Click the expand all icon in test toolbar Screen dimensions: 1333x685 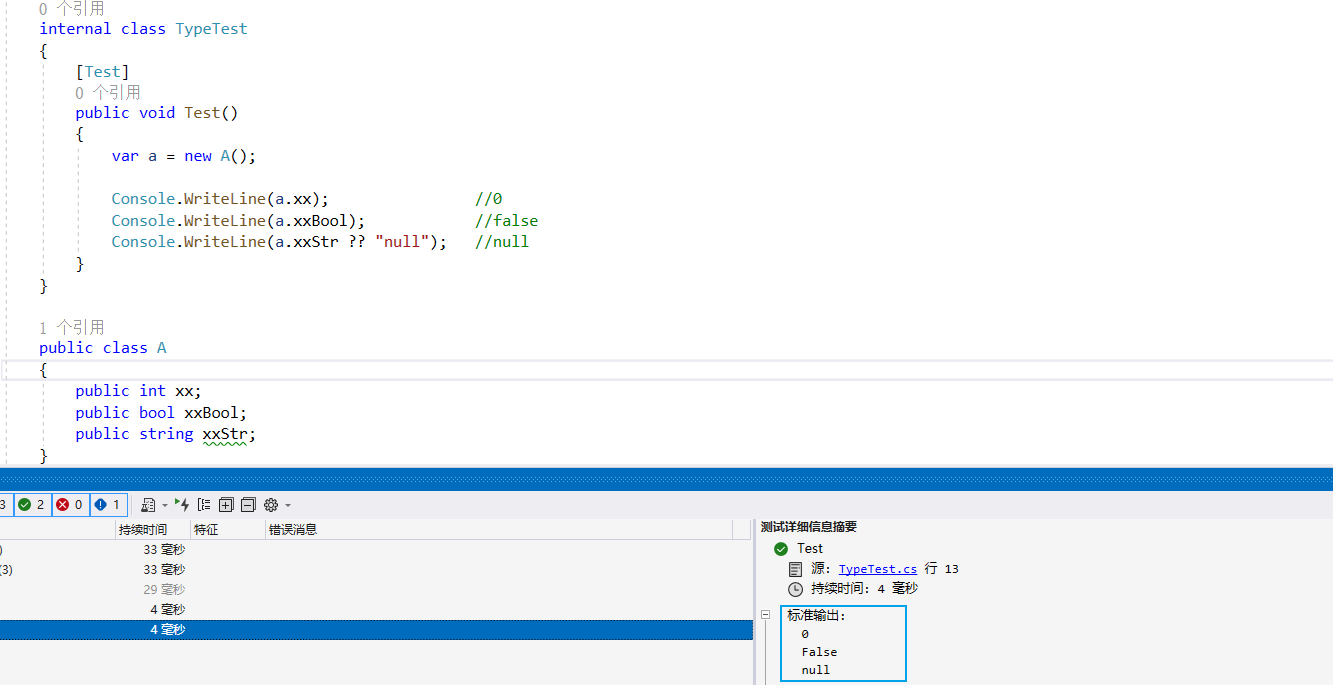point(226,505)
